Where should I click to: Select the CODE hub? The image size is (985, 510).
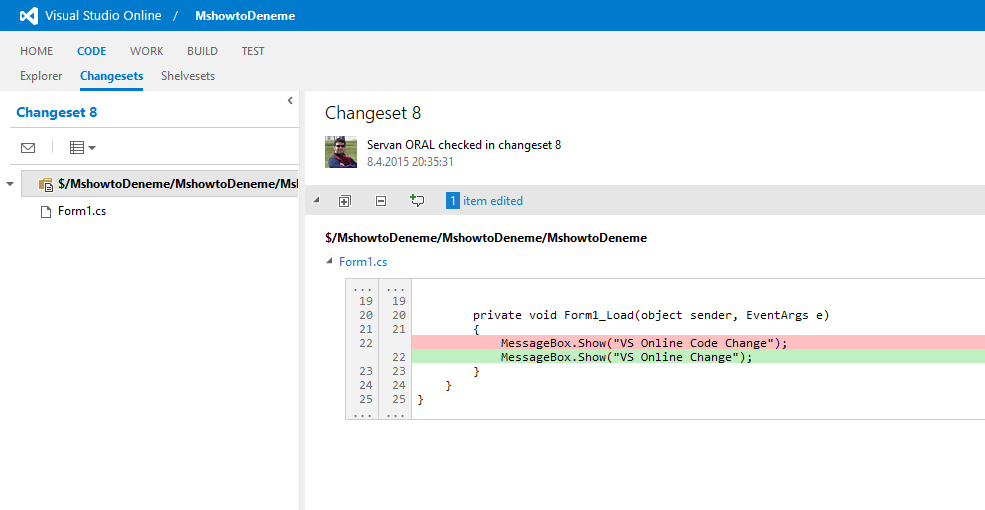tap(92, 52)
